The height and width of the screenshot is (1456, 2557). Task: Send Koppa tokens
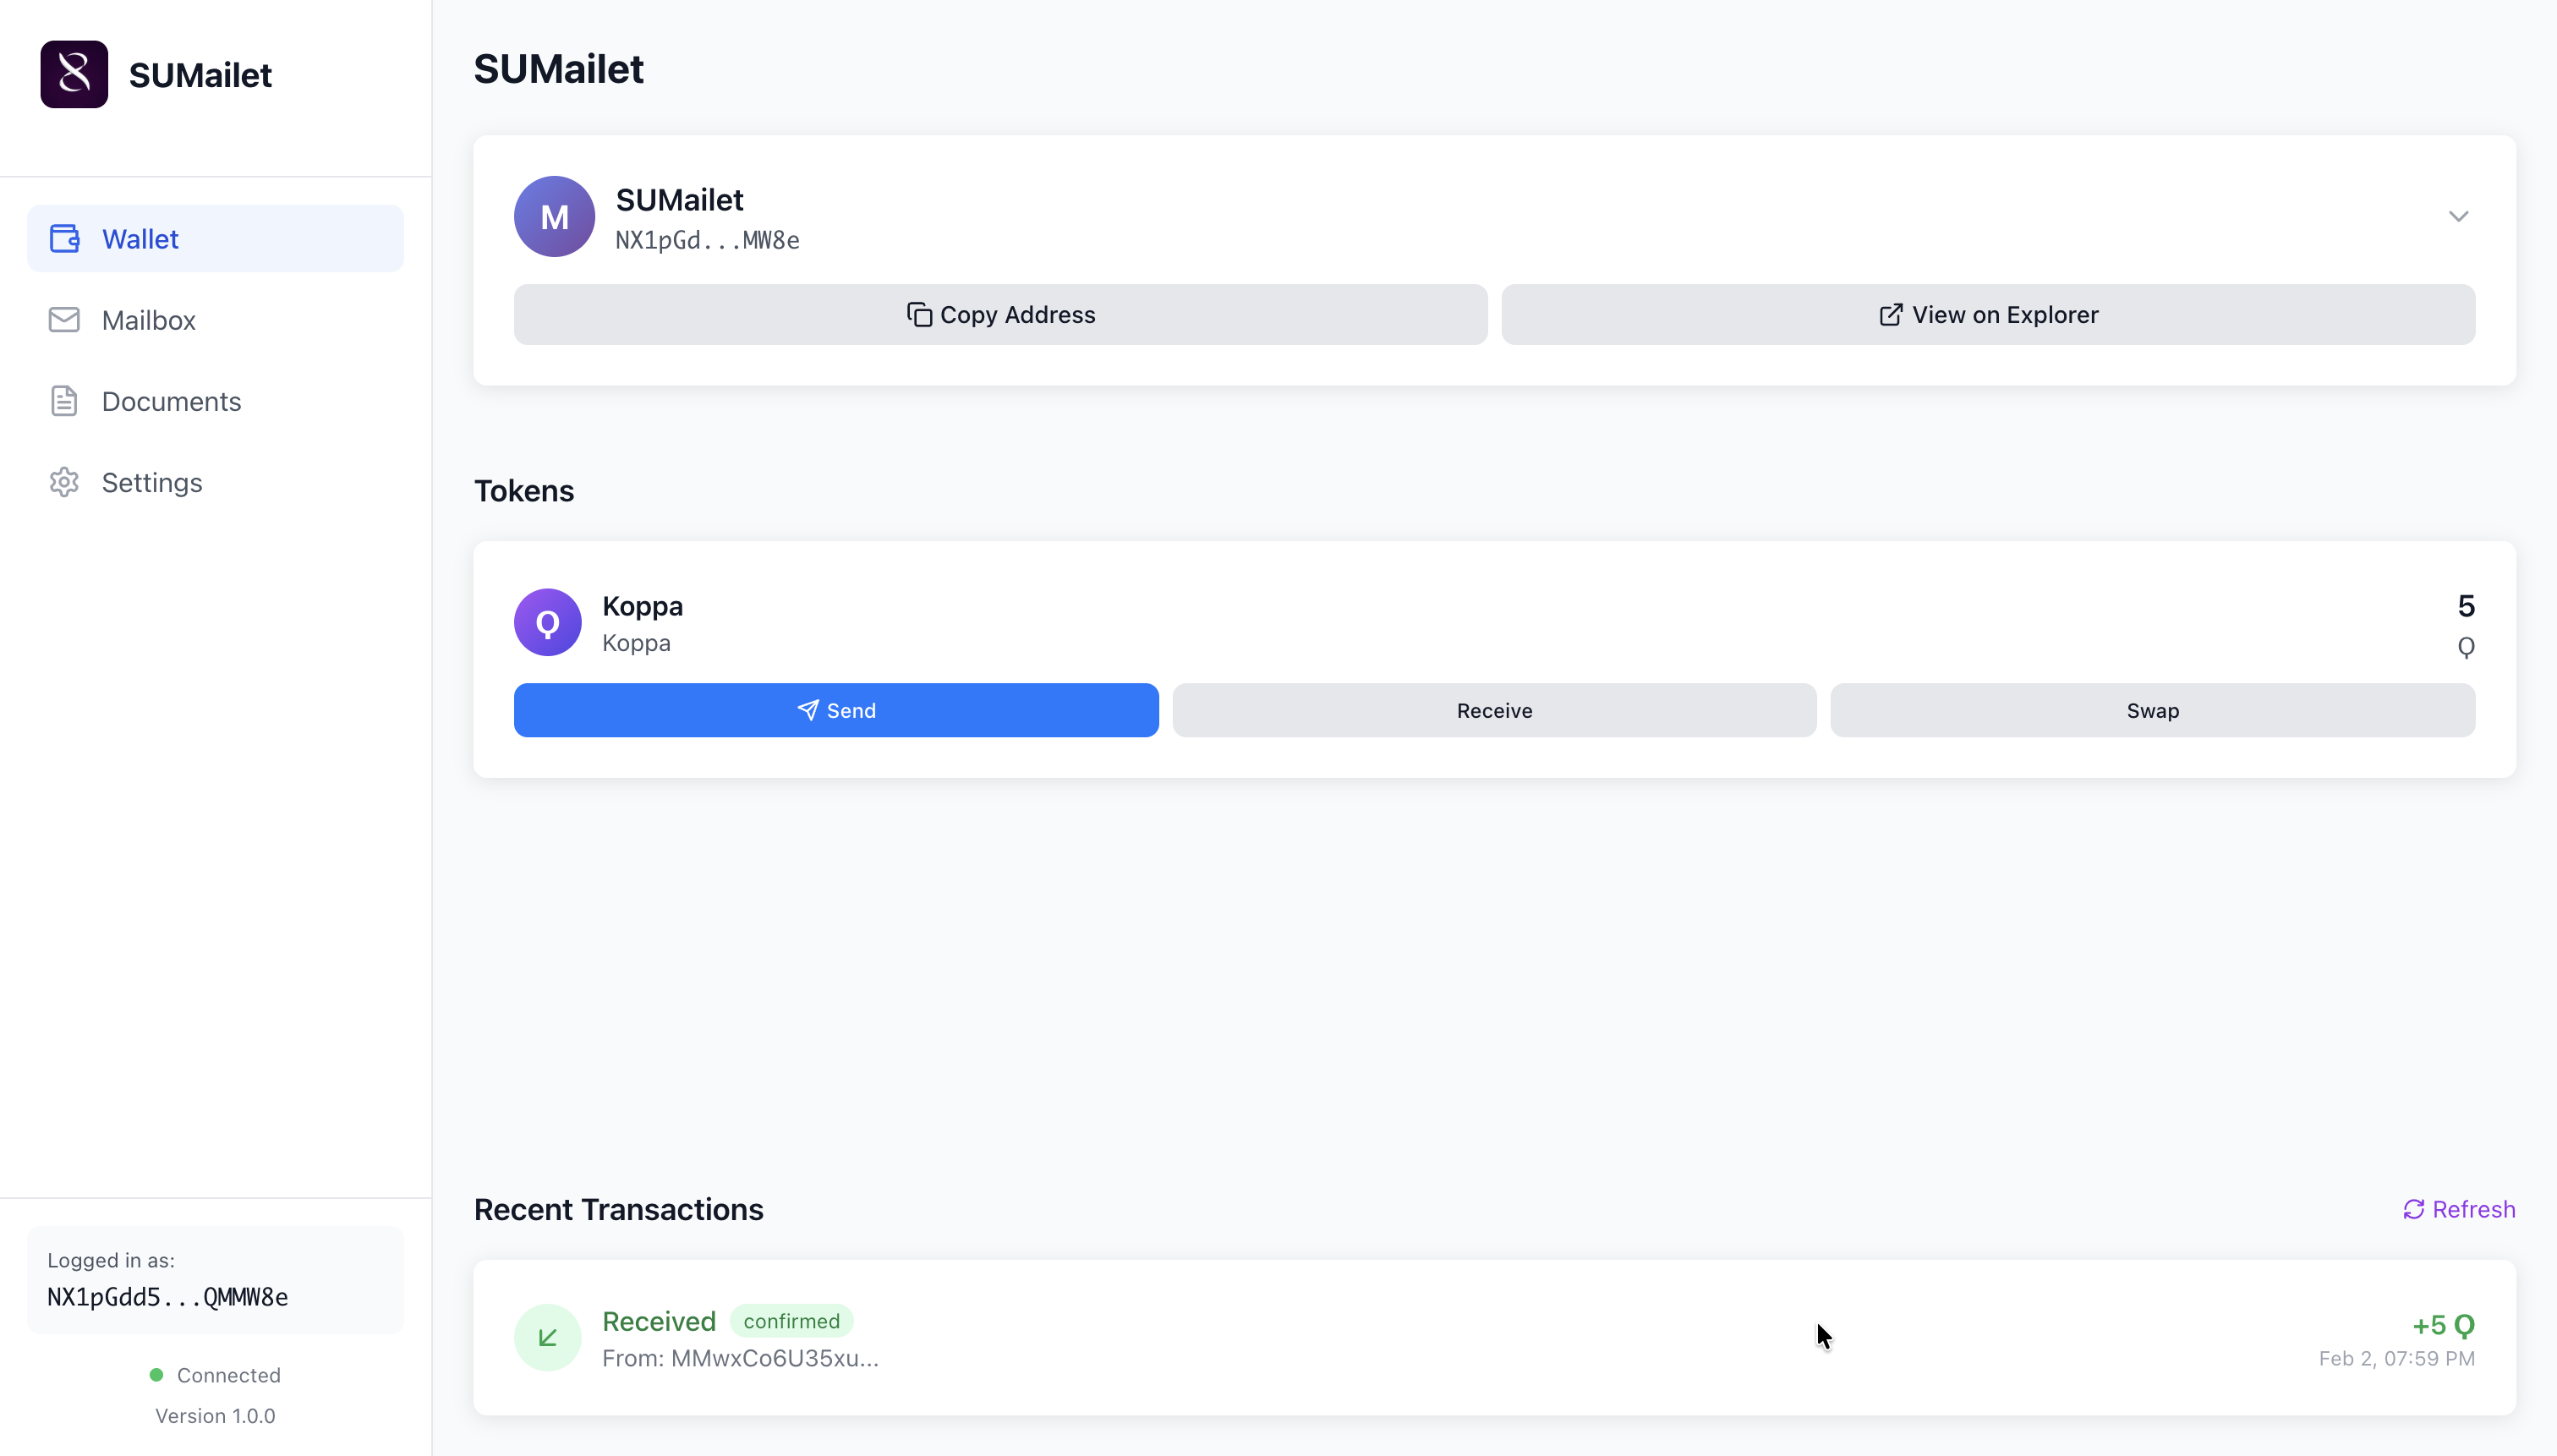pos(836,710)
